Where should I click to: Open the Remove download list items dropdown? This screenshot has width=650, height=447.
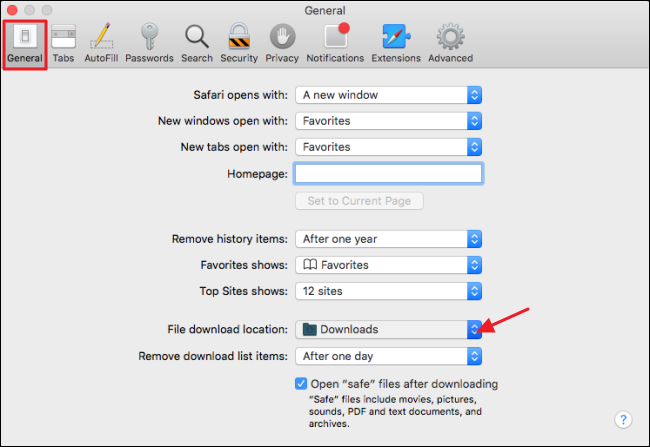pyautogui.click(x=388, y=356)
